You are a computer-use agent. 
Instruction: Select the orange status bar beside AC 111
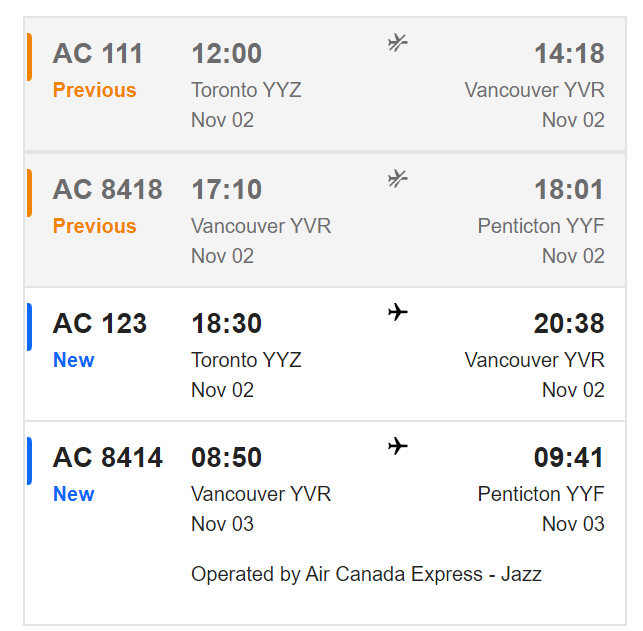tap(29, 57)
